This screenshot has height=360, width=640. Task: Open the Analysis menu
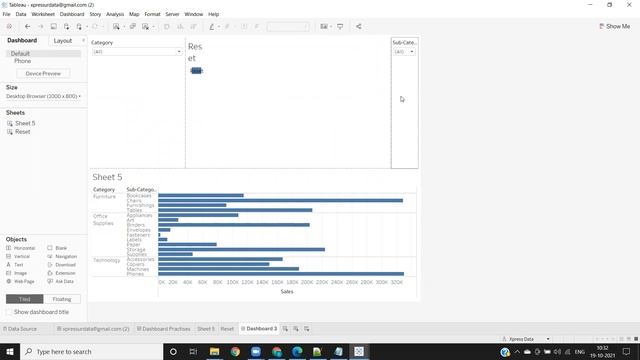115,14
